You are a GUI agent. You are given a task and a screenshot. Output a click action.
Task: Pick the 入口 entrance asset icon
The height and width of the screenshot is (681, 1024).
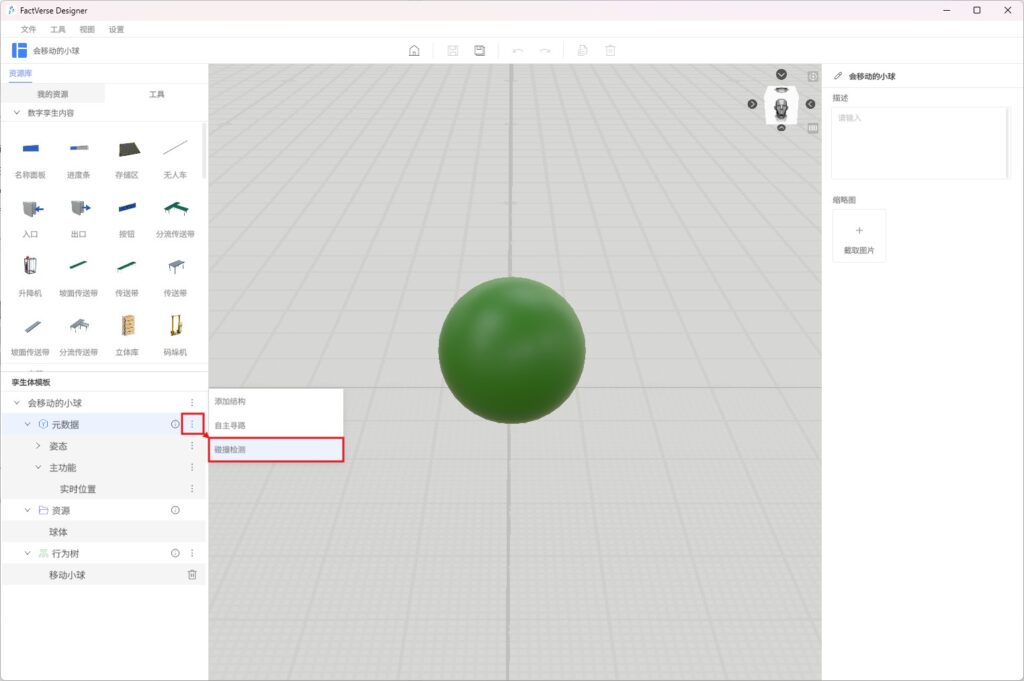pos(29,208)
